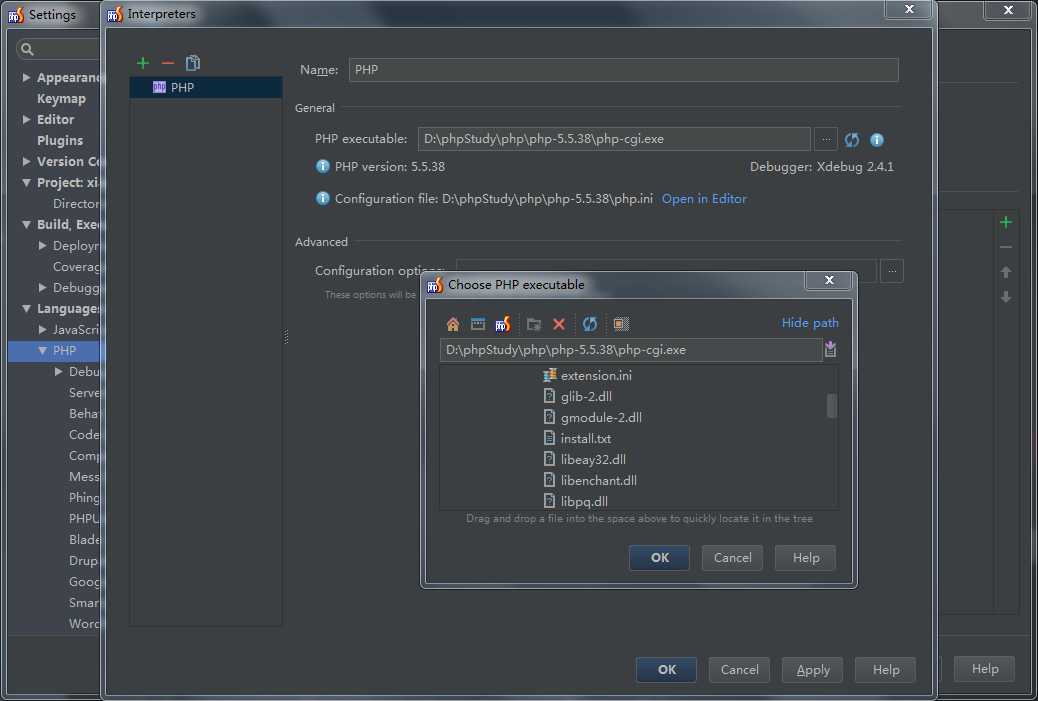This screenshot has width=1038, height=701.
Task: Open php.ini via Open in Editor link
Action: point(704,199)
